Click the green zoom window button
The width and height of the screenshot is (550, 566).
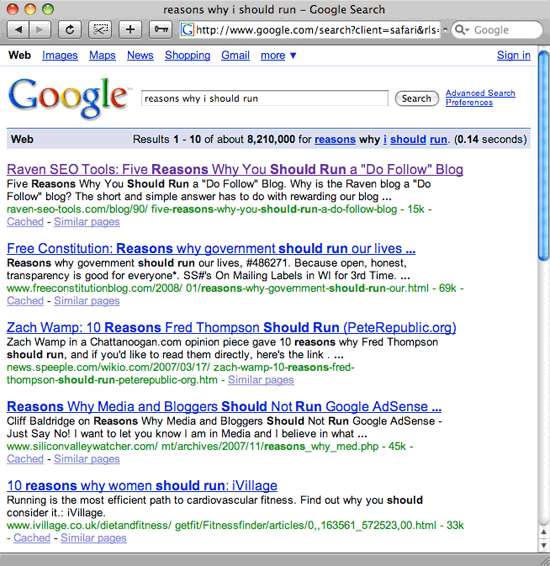pyautogui.click(x=48, y=9)
